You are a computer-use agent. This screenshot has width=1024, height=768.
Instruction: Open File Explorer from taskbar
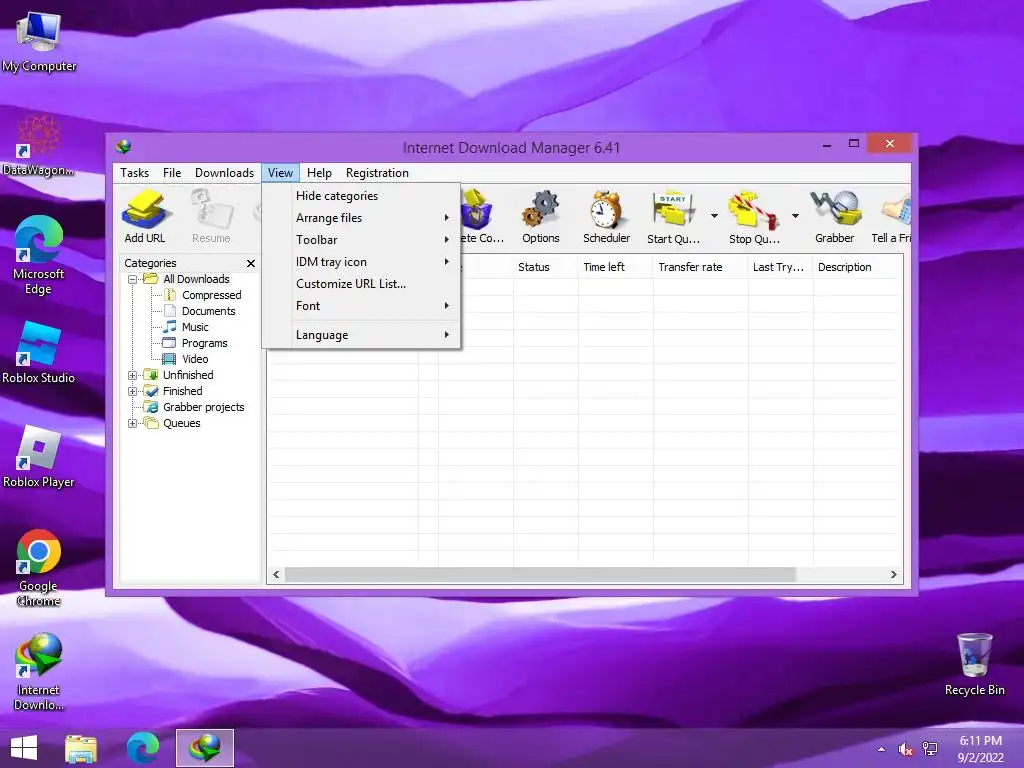(x=81, y=748)
